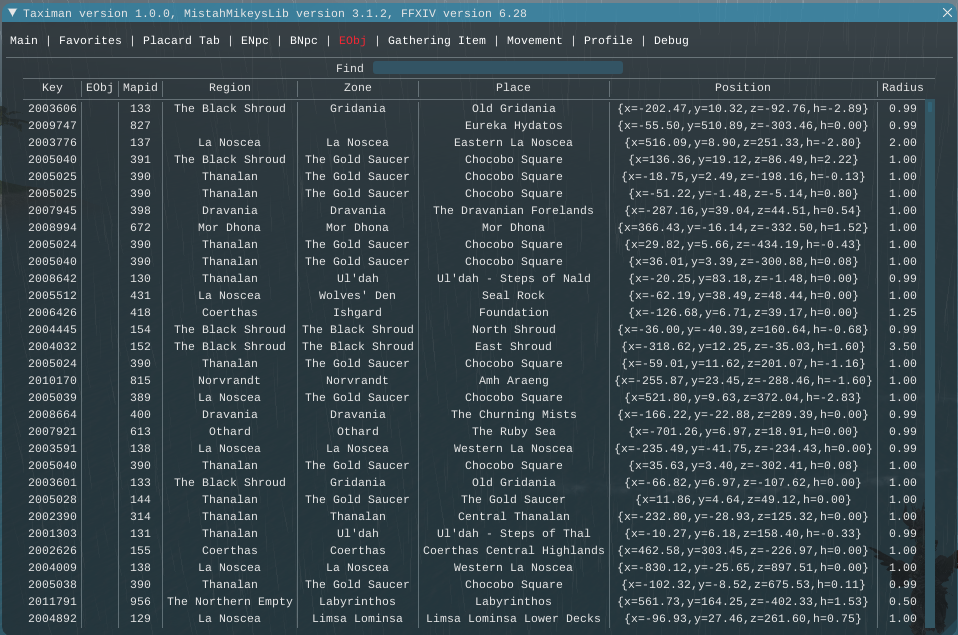Switch to the BNpc tab
958x635 pixels.
pyautogui.click(x=304, y=40)
